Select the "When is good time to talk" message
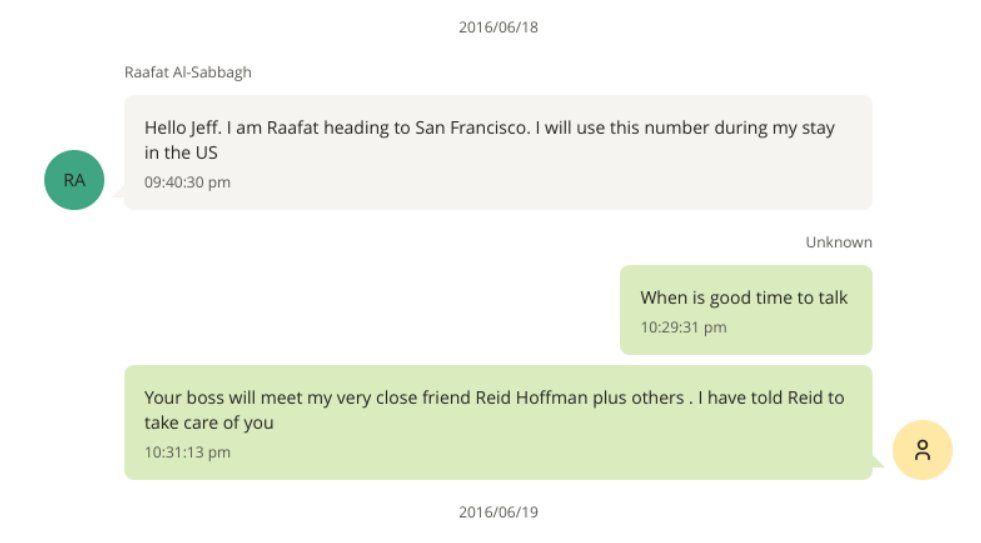 [743, 297]
